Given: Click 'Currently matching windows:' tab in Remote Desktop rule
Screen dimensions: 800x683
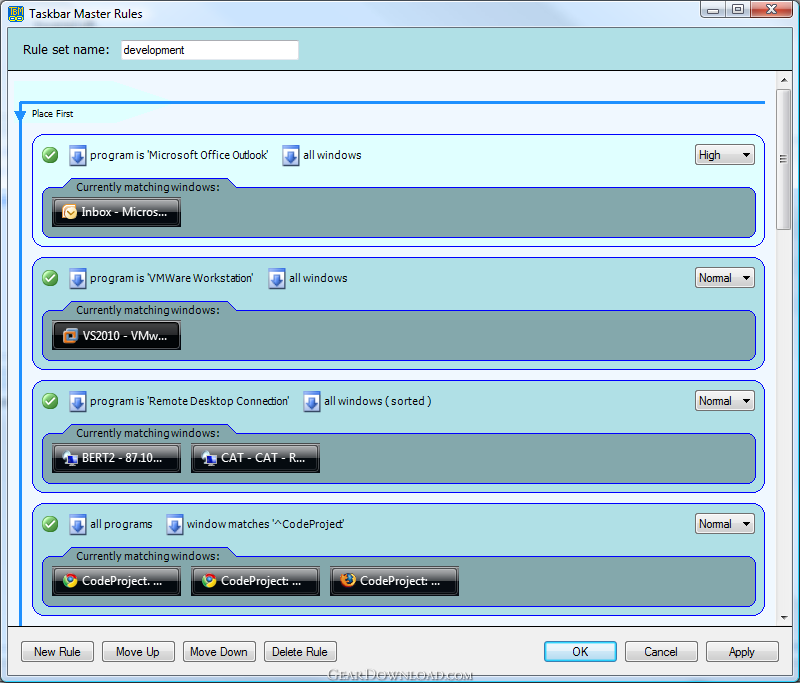Looking at the screenshot, I should (x=148, y=433).
